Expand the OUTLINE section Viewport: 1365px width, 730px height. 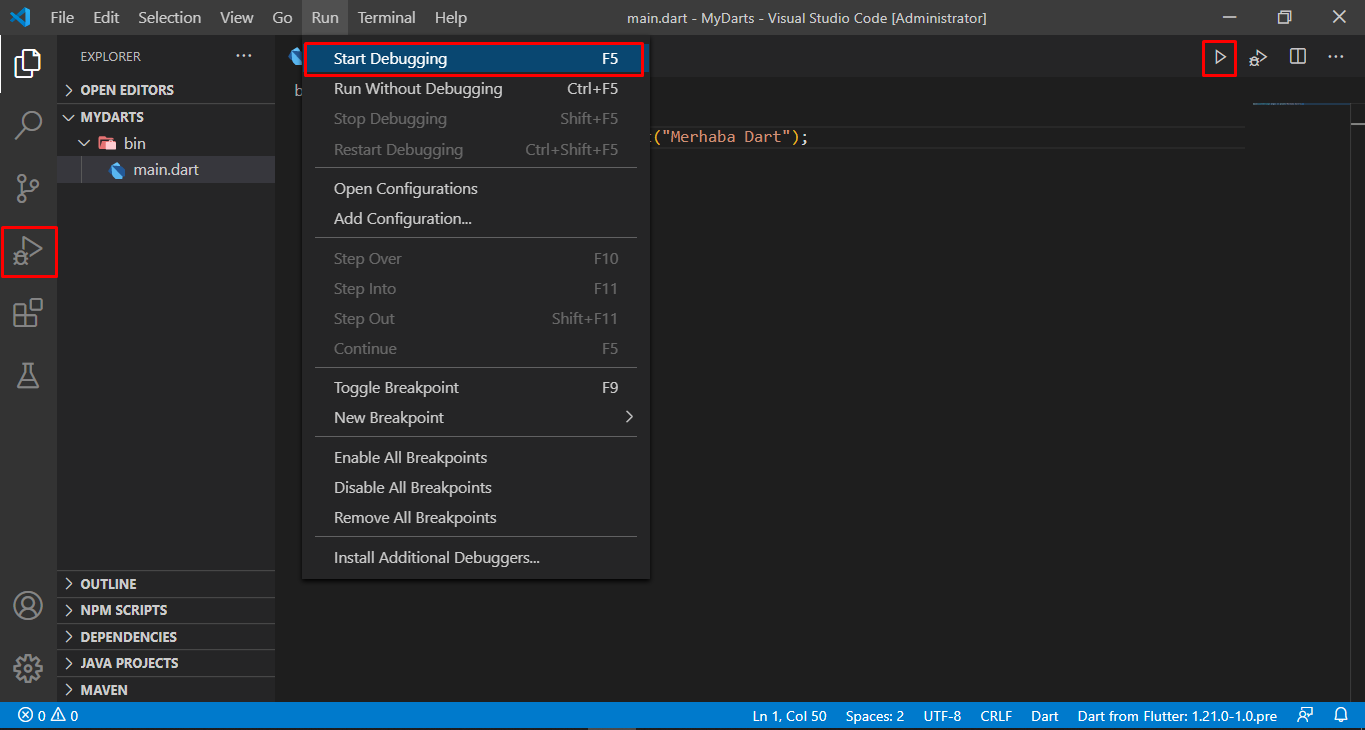click(108, 584)
